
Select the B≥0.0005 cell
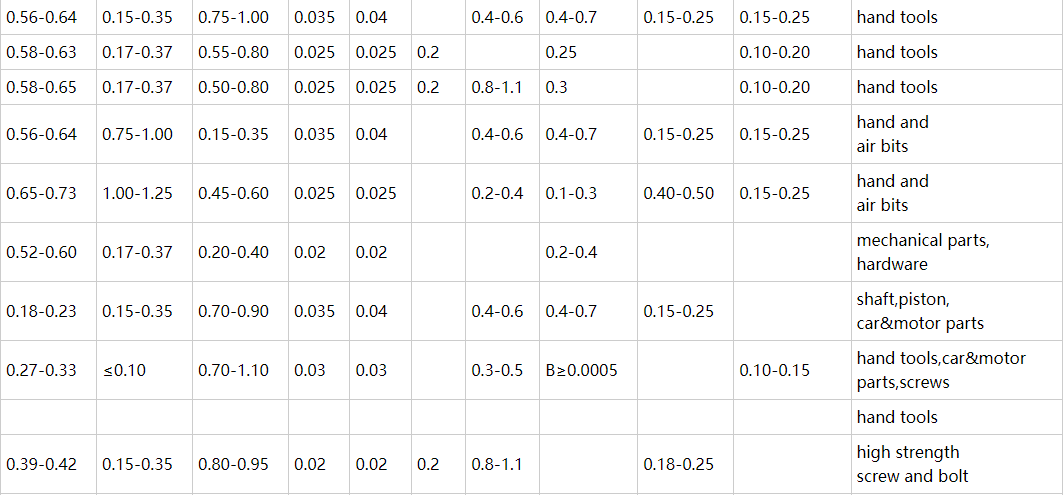(581, 370)
